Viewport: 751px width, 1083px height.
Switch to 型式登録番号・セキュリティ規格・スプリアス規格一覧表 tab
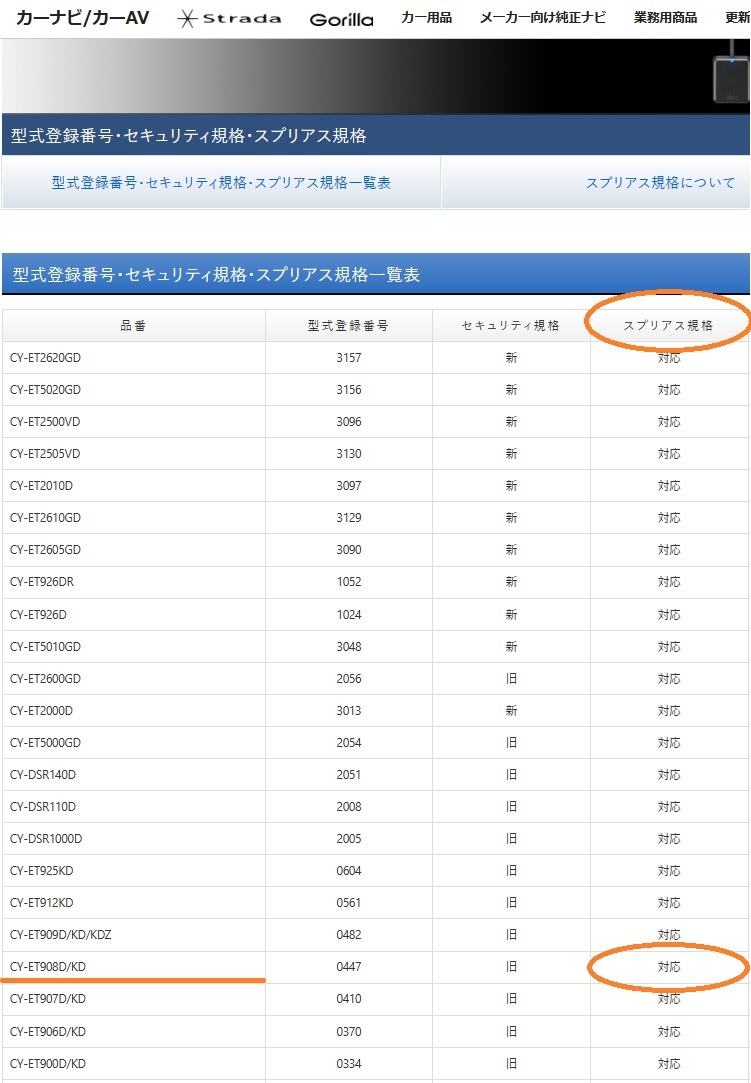(x=221, y=183)
